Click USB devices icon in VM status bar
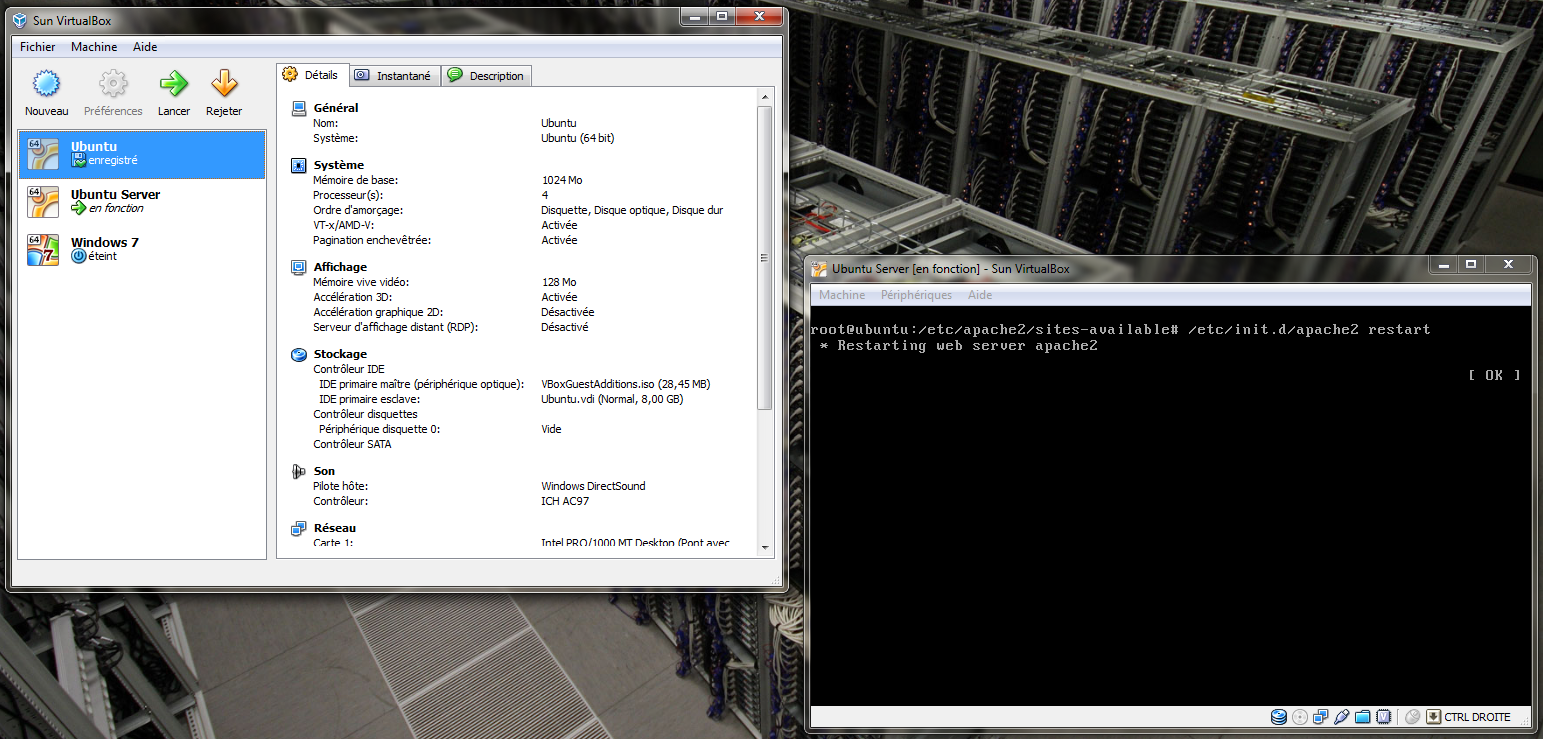Viewport: 1543px width, 739px height. click(1342, 717)
